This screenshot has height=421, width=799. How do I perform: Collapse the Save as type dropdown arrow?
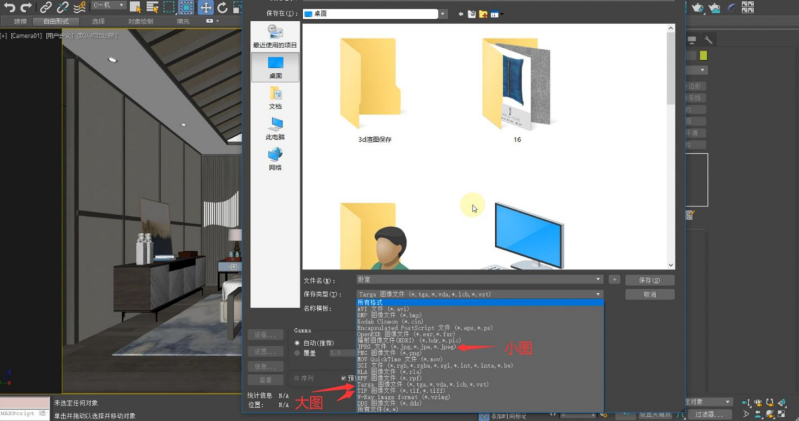coord(598,294)
